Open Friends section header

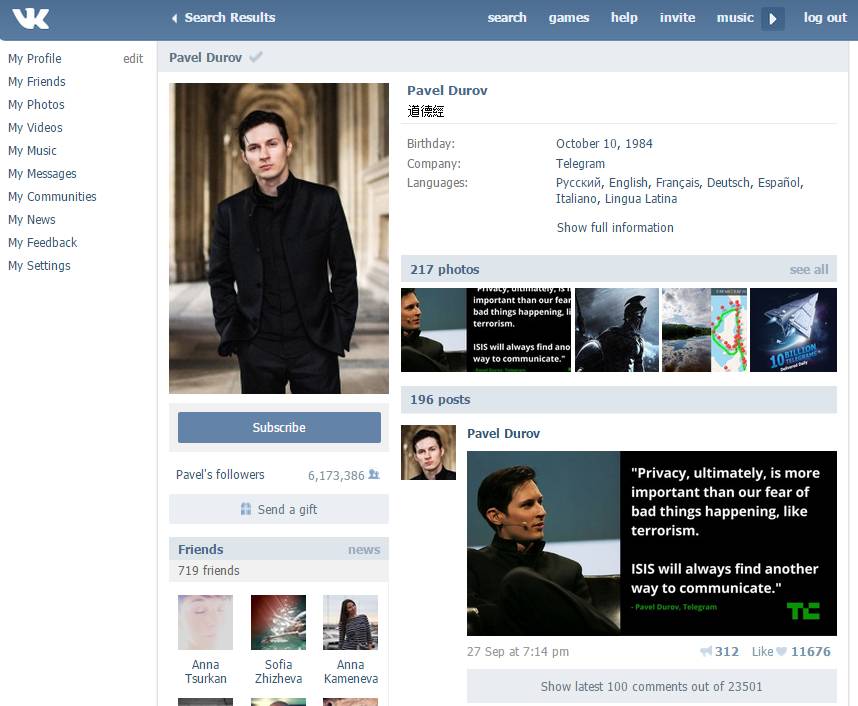click(200, 549)
